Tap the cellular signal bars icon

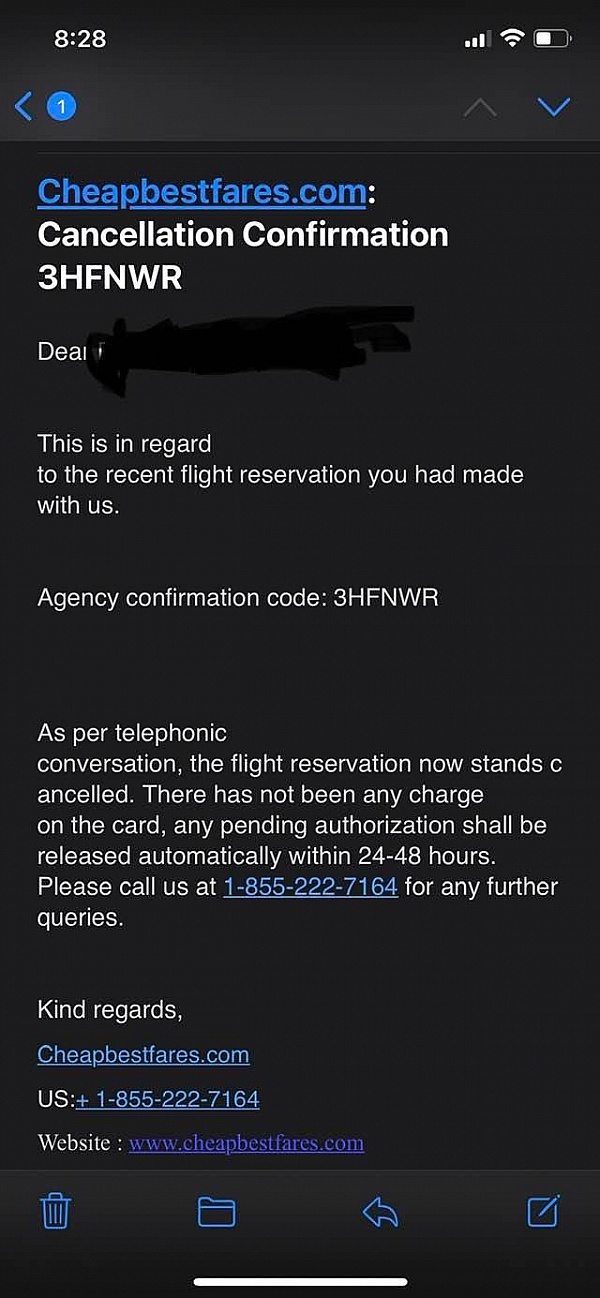click(x=475, y=40)
